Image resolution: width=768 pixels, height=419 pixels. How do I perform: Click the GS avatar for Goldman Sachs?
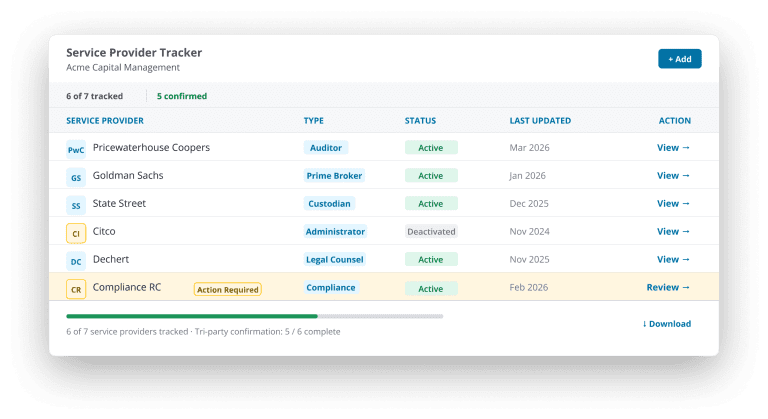[x=76, y=177]
